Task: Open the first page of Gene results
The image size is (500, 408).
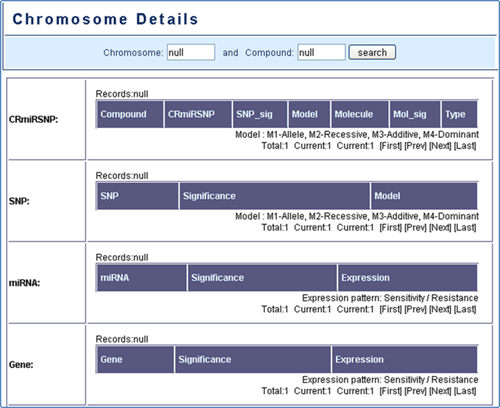Action: 391,391
